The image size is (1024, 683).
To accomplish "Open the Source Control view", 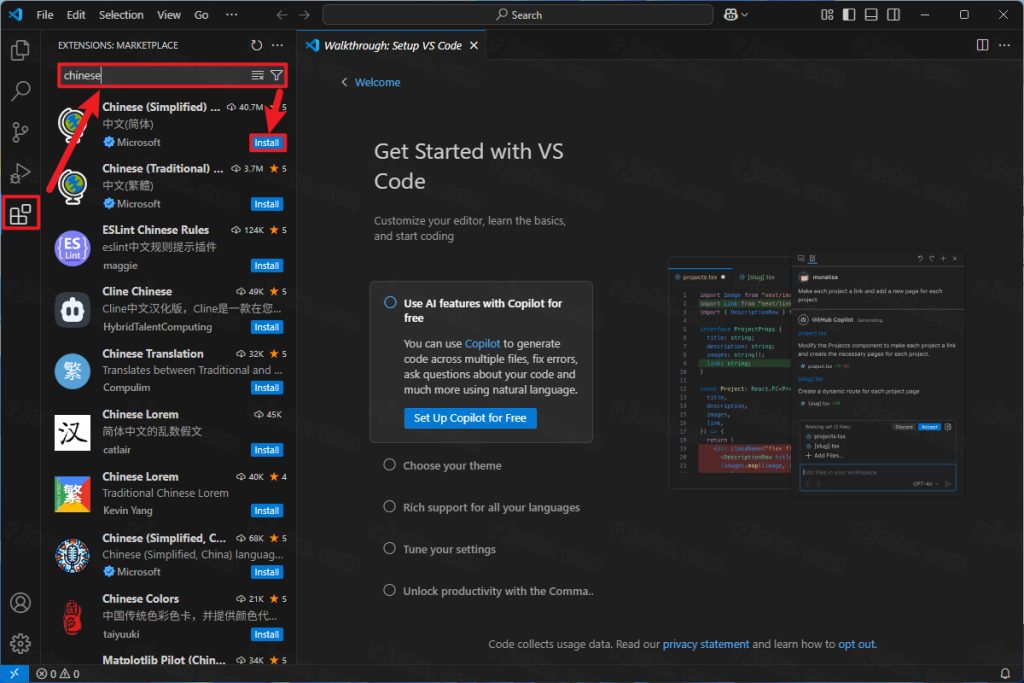I will [20, 132].
